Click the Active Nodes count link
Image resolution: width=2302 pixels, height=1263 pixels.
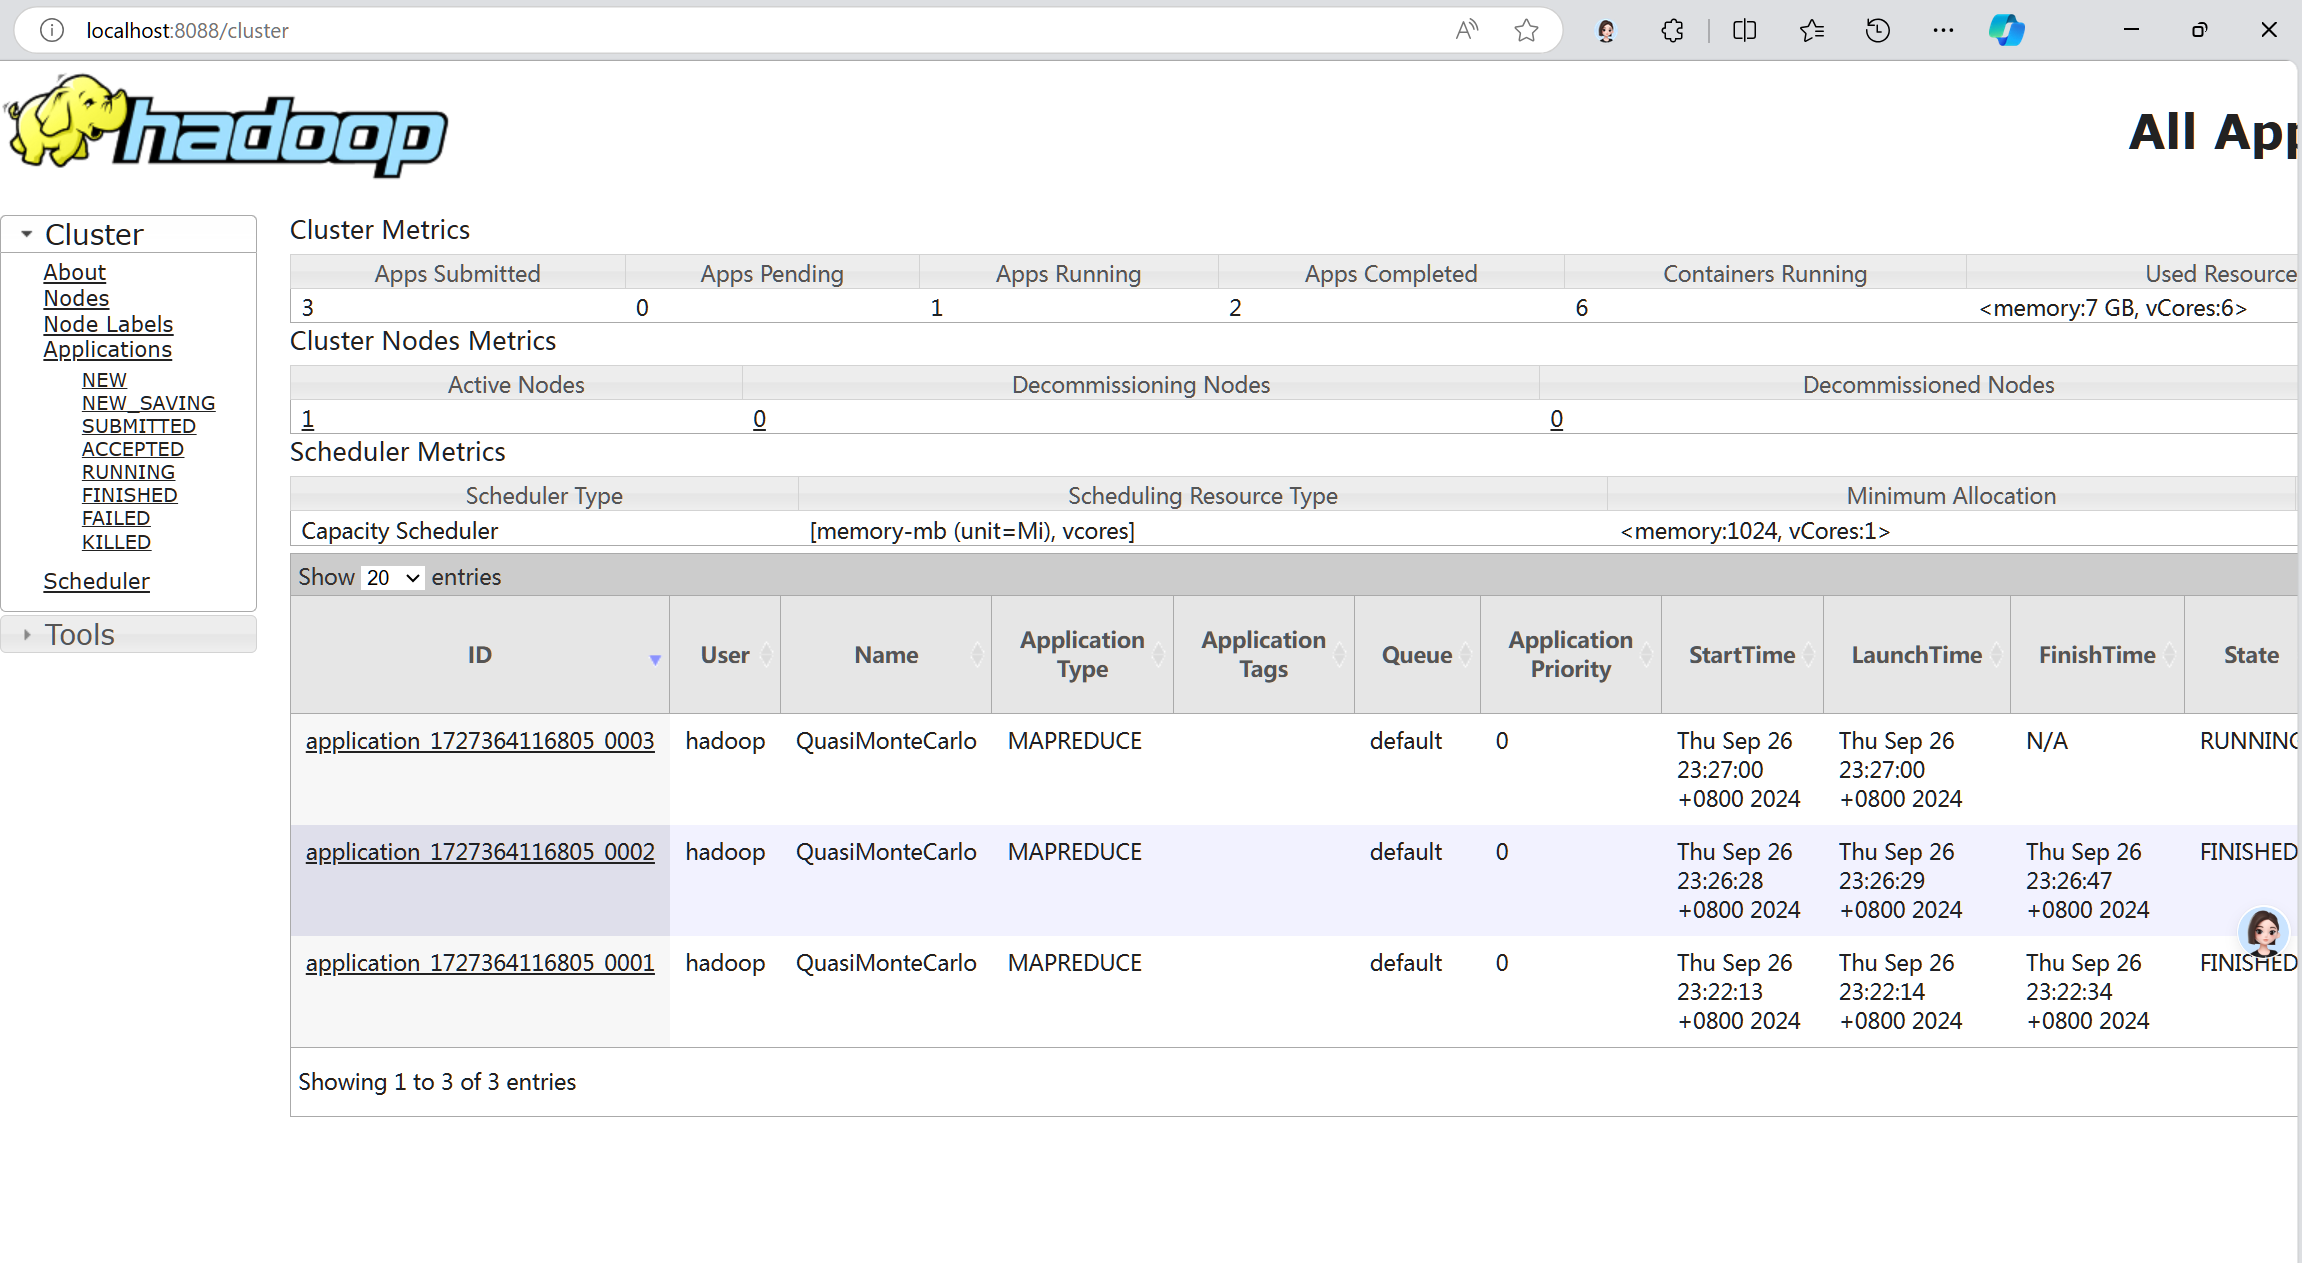[x=308, y=419]
